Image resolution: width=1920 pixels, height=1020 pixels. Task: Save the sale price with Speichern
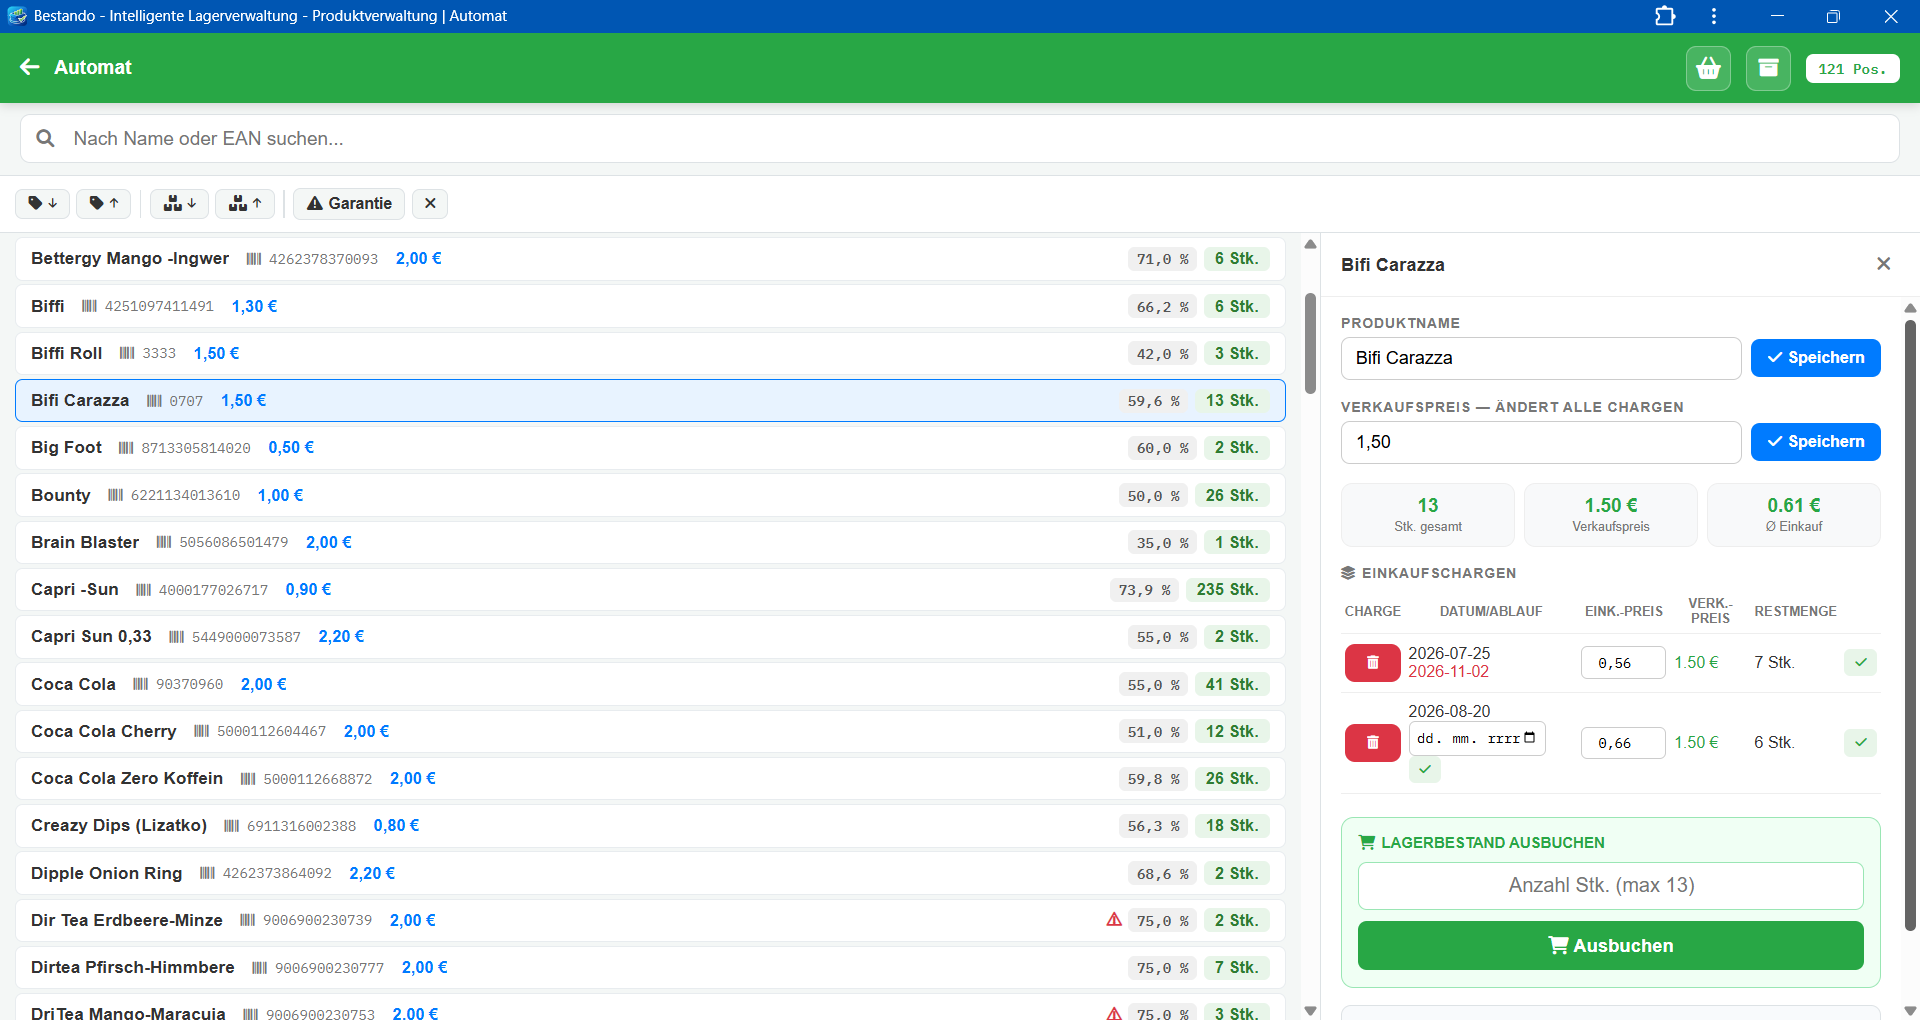[1816, 442]
